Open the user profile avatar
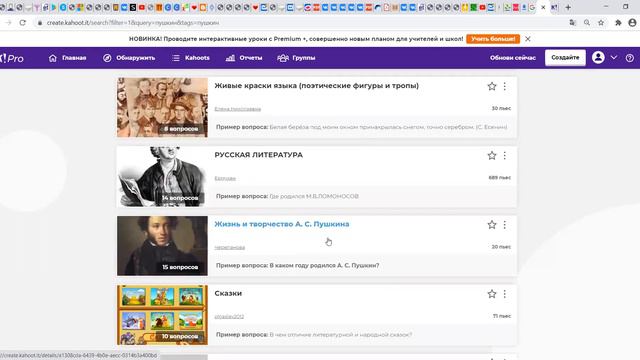The width and height of the screenshot is (640, 360). click(598, 58)
